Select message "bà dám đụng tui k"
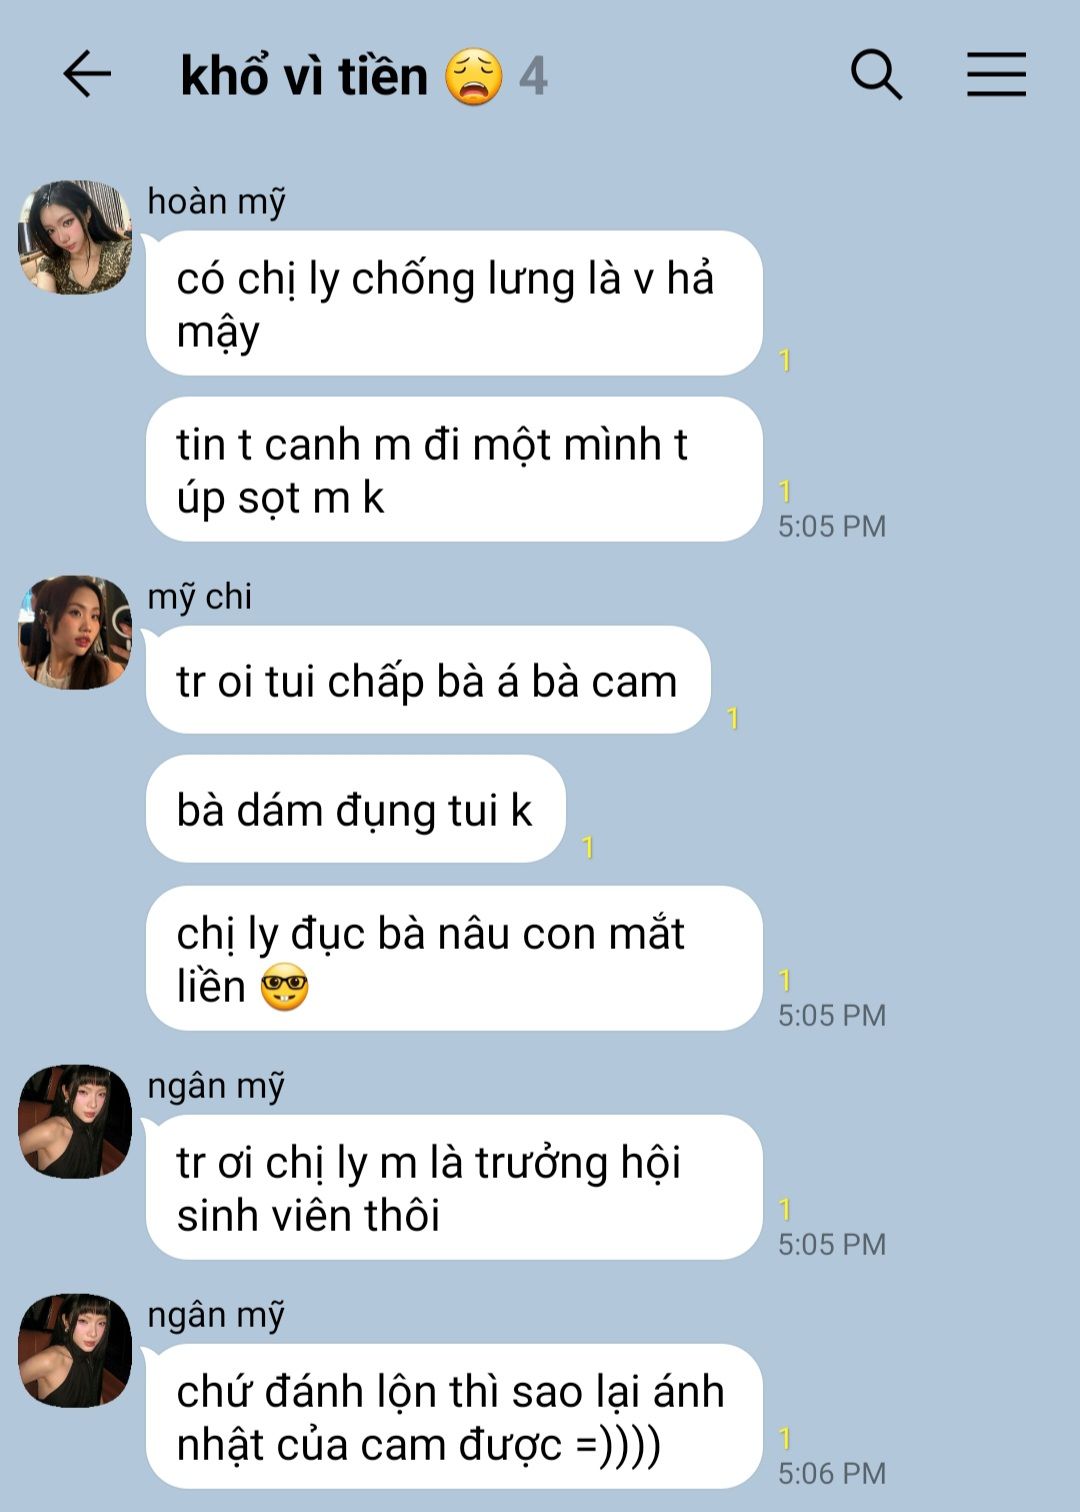Screen dimensions: 1080x1512 click(x=356, y=809)
